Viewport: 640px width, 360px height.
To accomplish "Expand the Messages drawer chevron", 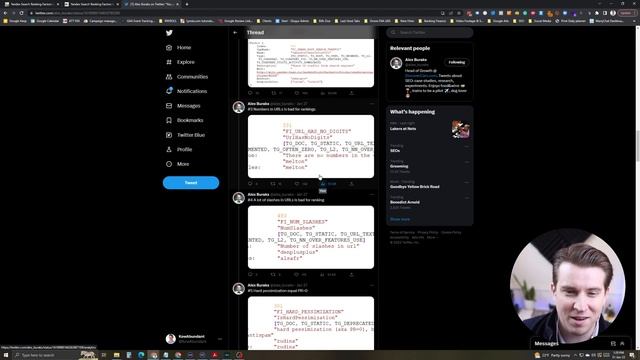I will 622,344.
